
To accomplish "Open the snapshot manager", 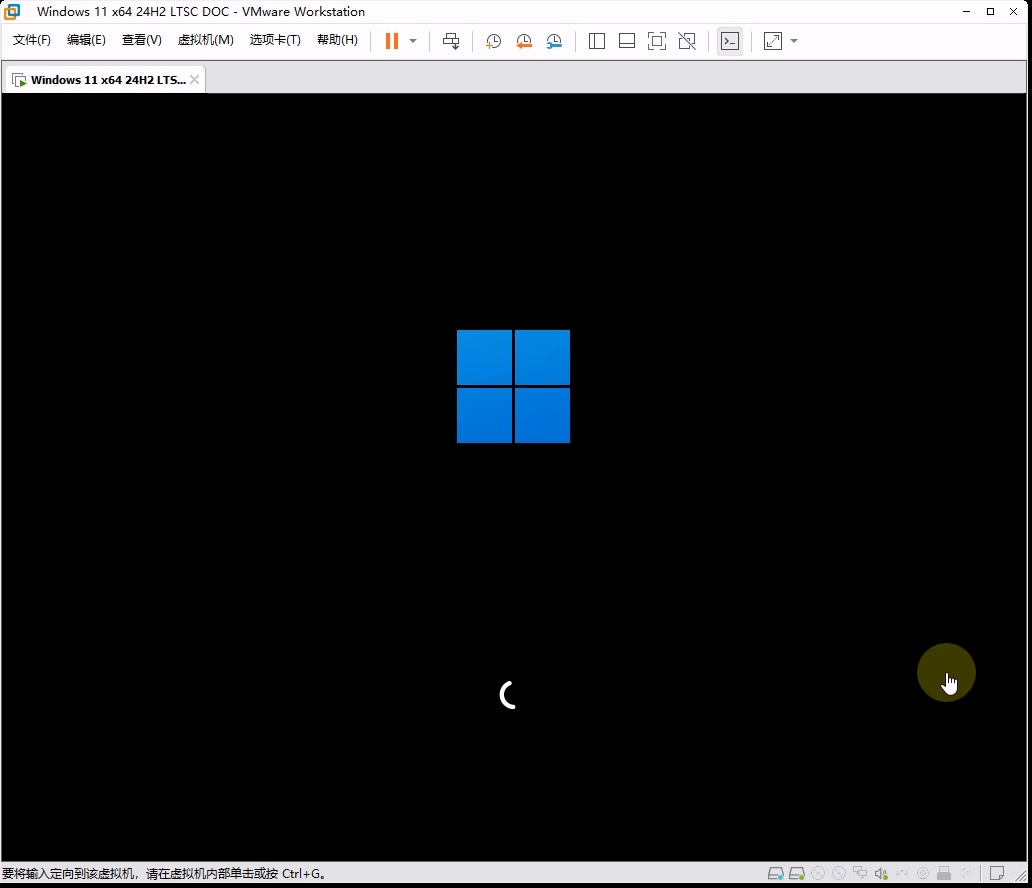I will click(554, 41).
